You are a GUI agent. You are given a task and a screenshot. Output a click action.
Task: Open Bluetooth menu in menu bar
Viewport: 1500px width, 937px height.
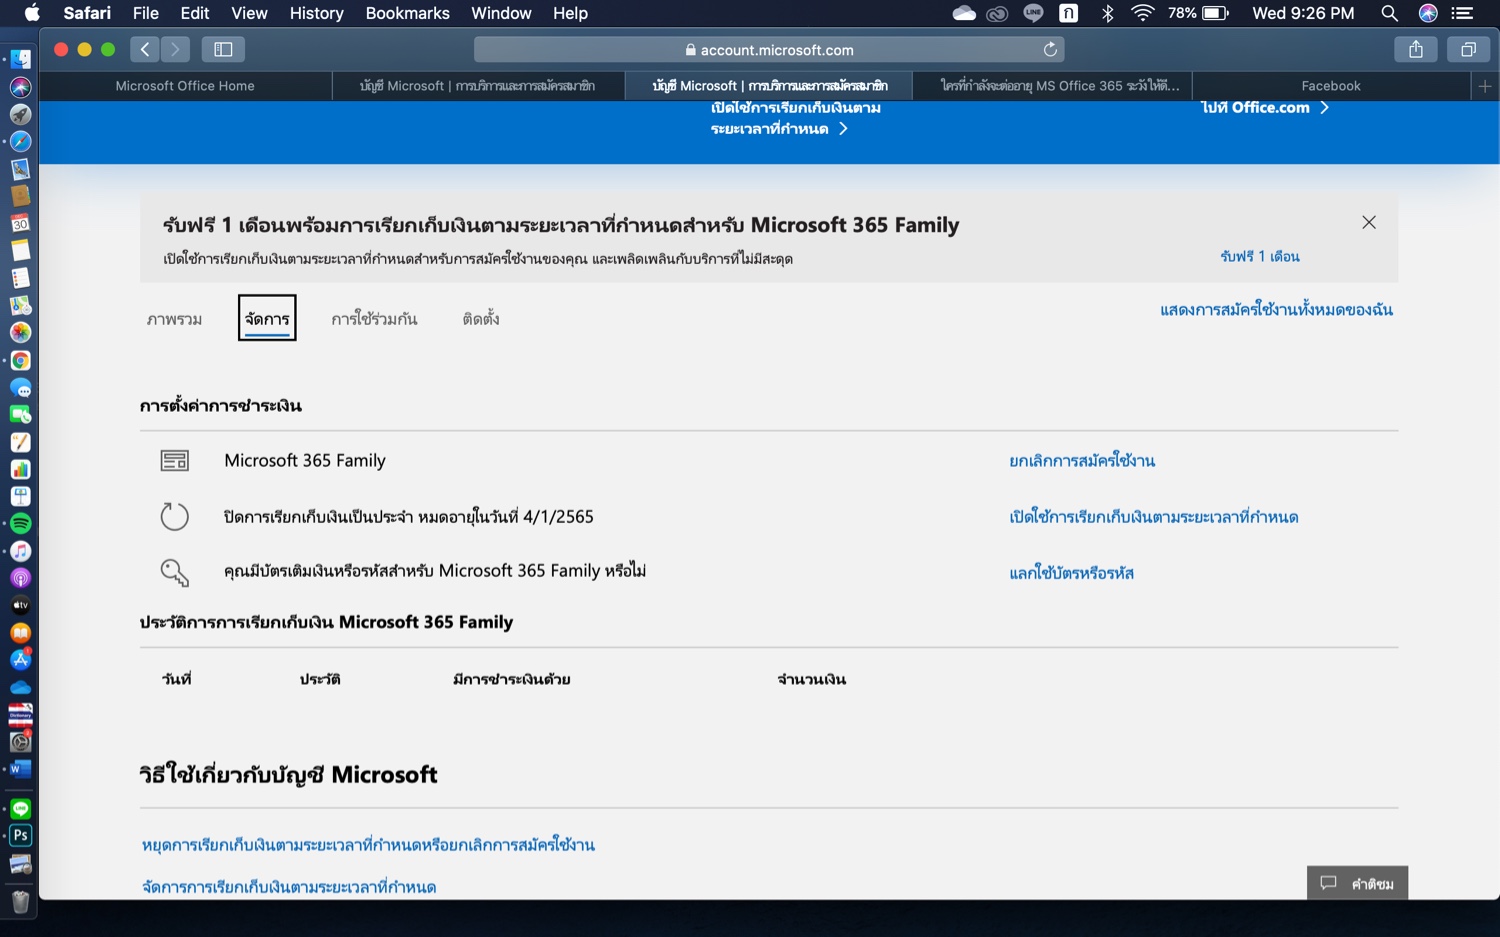pos(1107,13)
